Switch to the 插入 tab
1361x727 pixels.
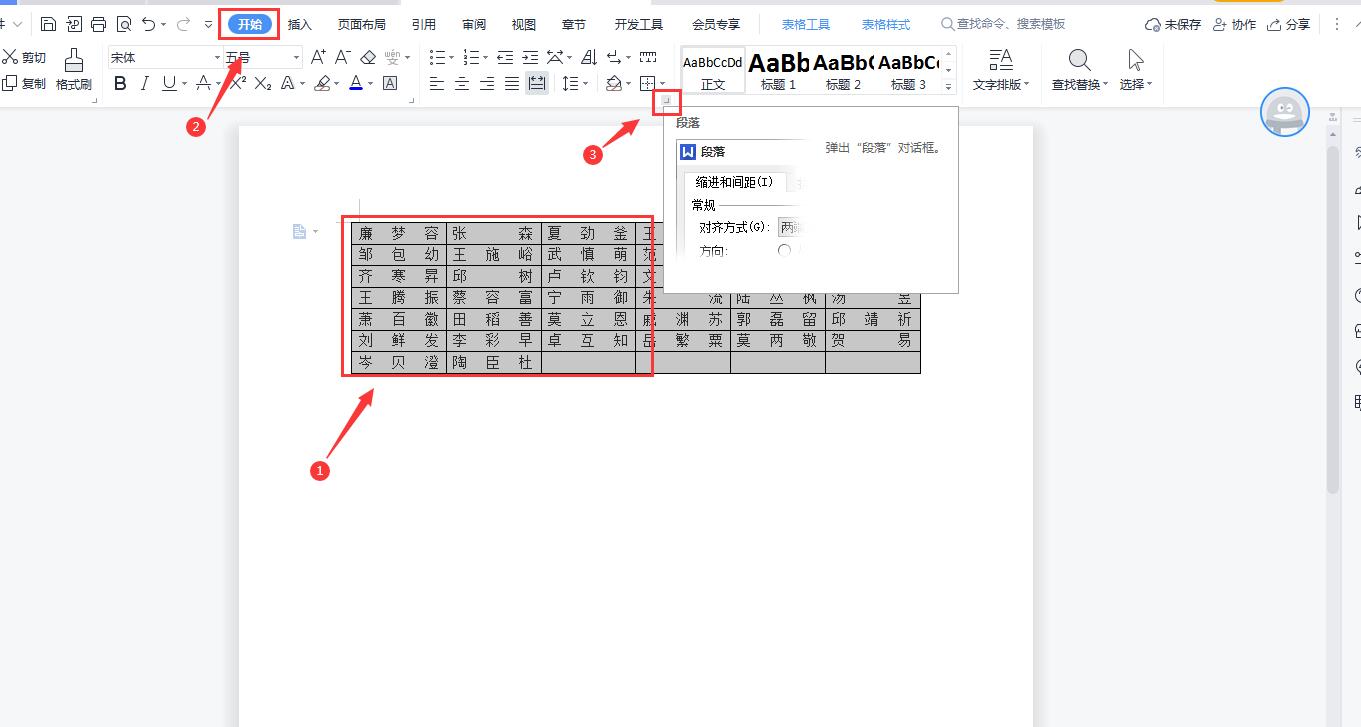tap(299, 24)
